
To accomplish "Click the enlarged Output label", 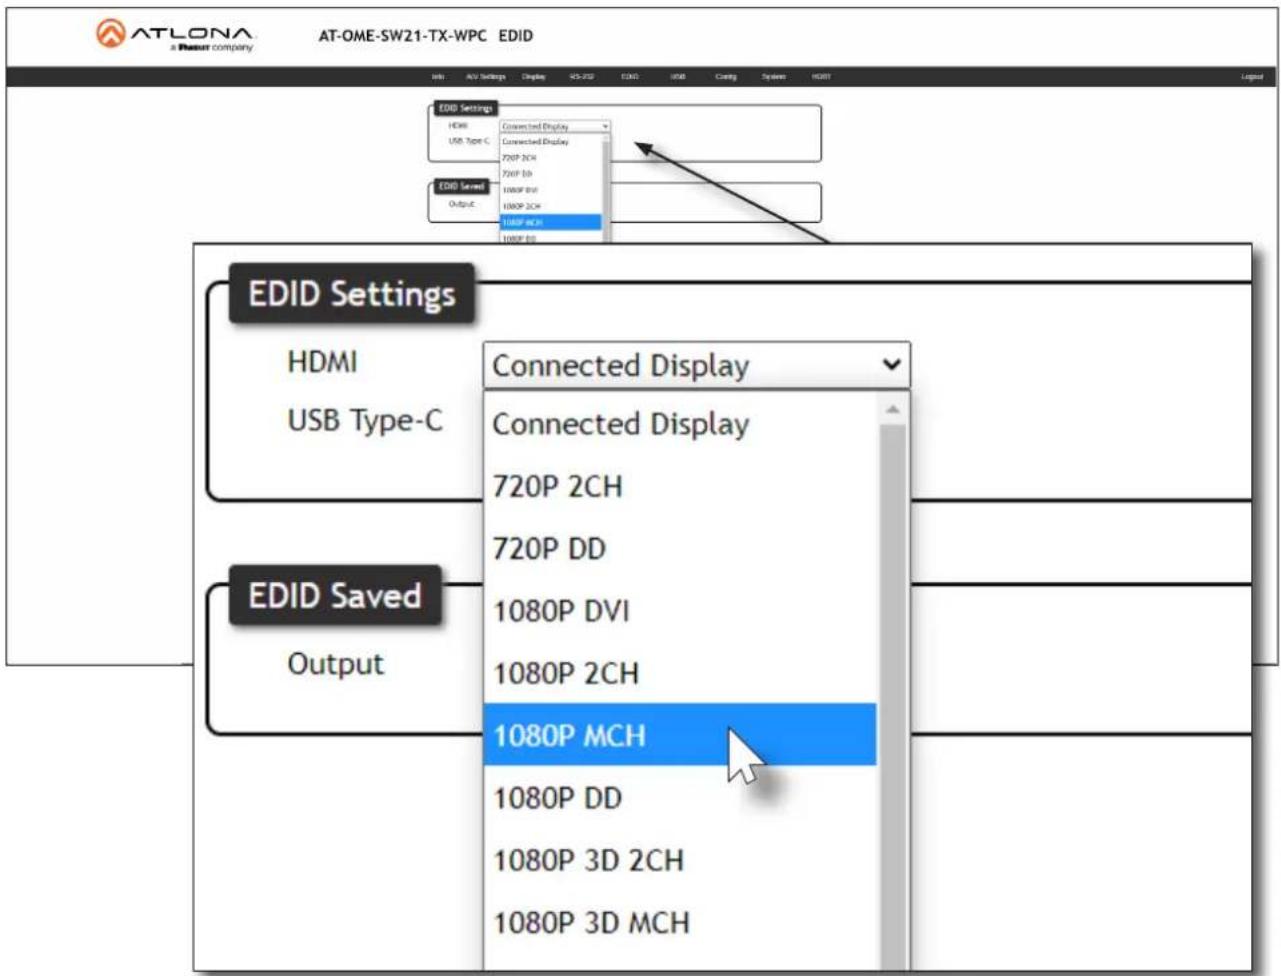I will tap(335, 664).
